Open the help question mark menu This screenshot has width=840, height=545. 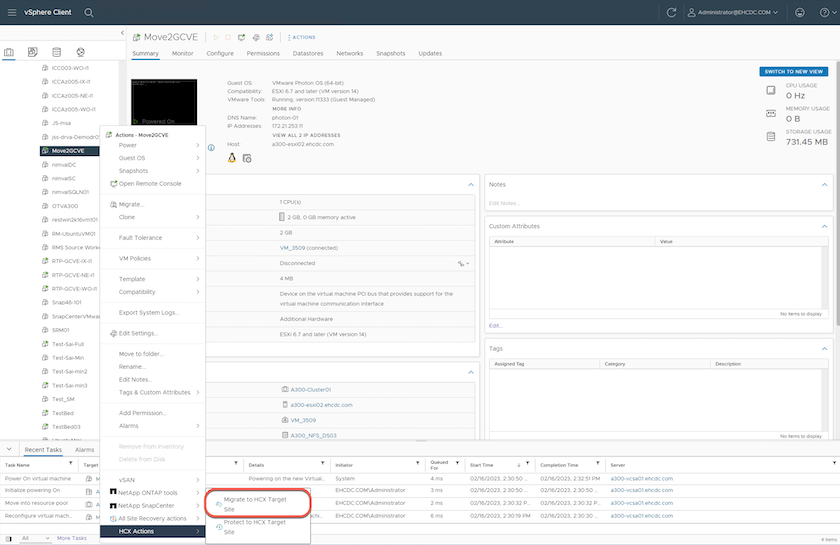(x=826, y=12)
